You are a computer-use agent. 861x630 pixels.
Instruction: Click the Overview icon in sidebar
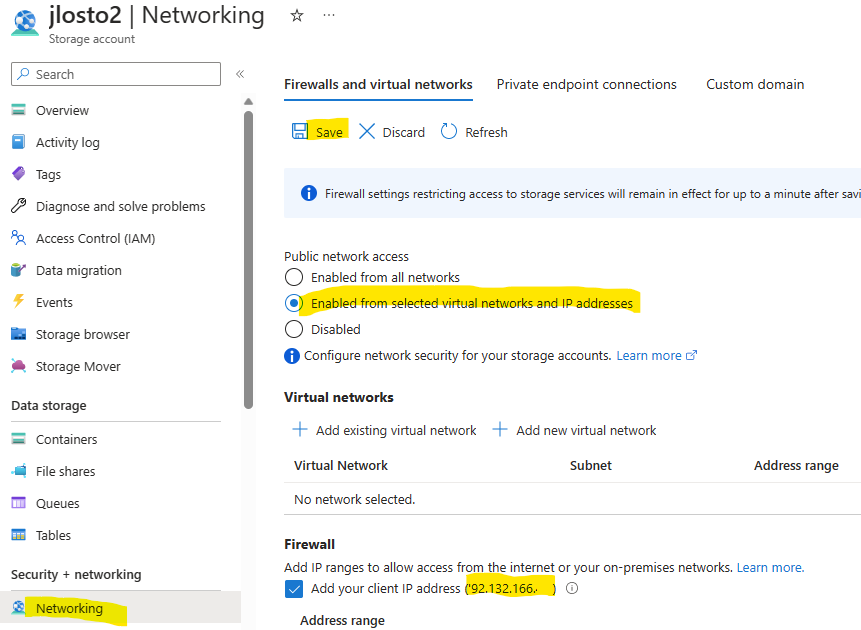point(19,110)
